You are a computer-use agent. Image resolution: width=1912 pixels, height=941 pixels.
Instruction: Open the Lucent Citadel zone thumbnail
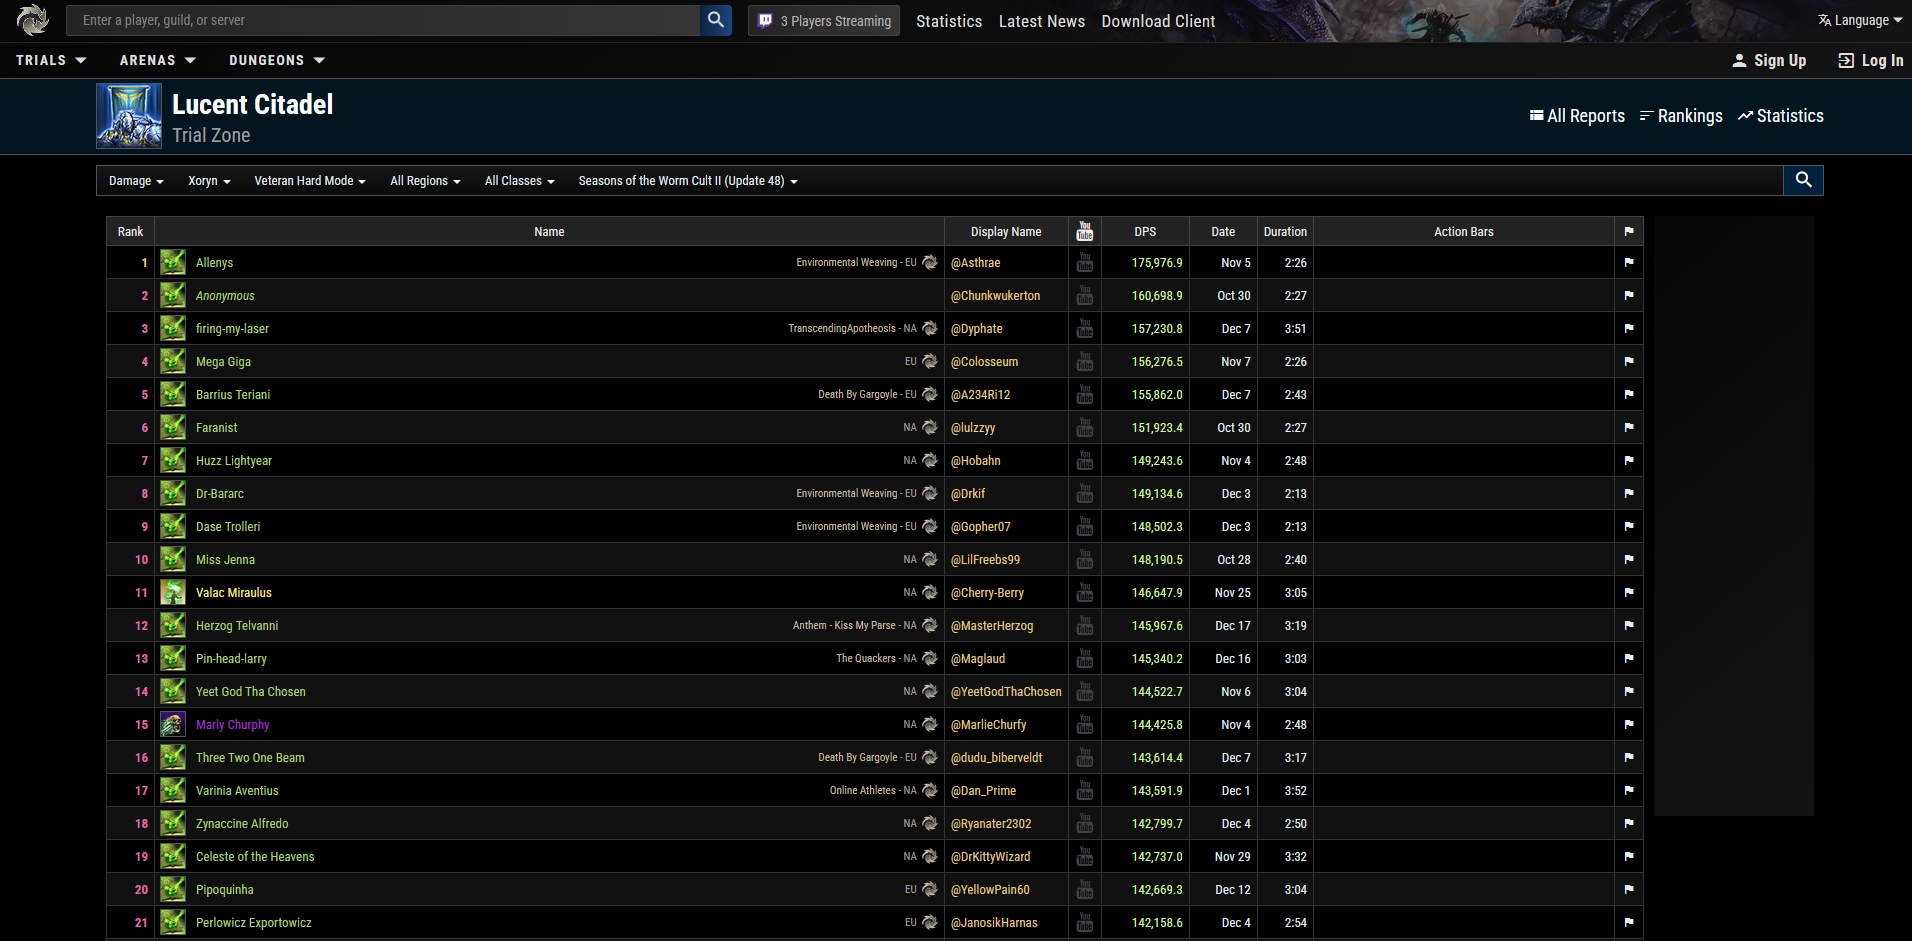[129, 116]
